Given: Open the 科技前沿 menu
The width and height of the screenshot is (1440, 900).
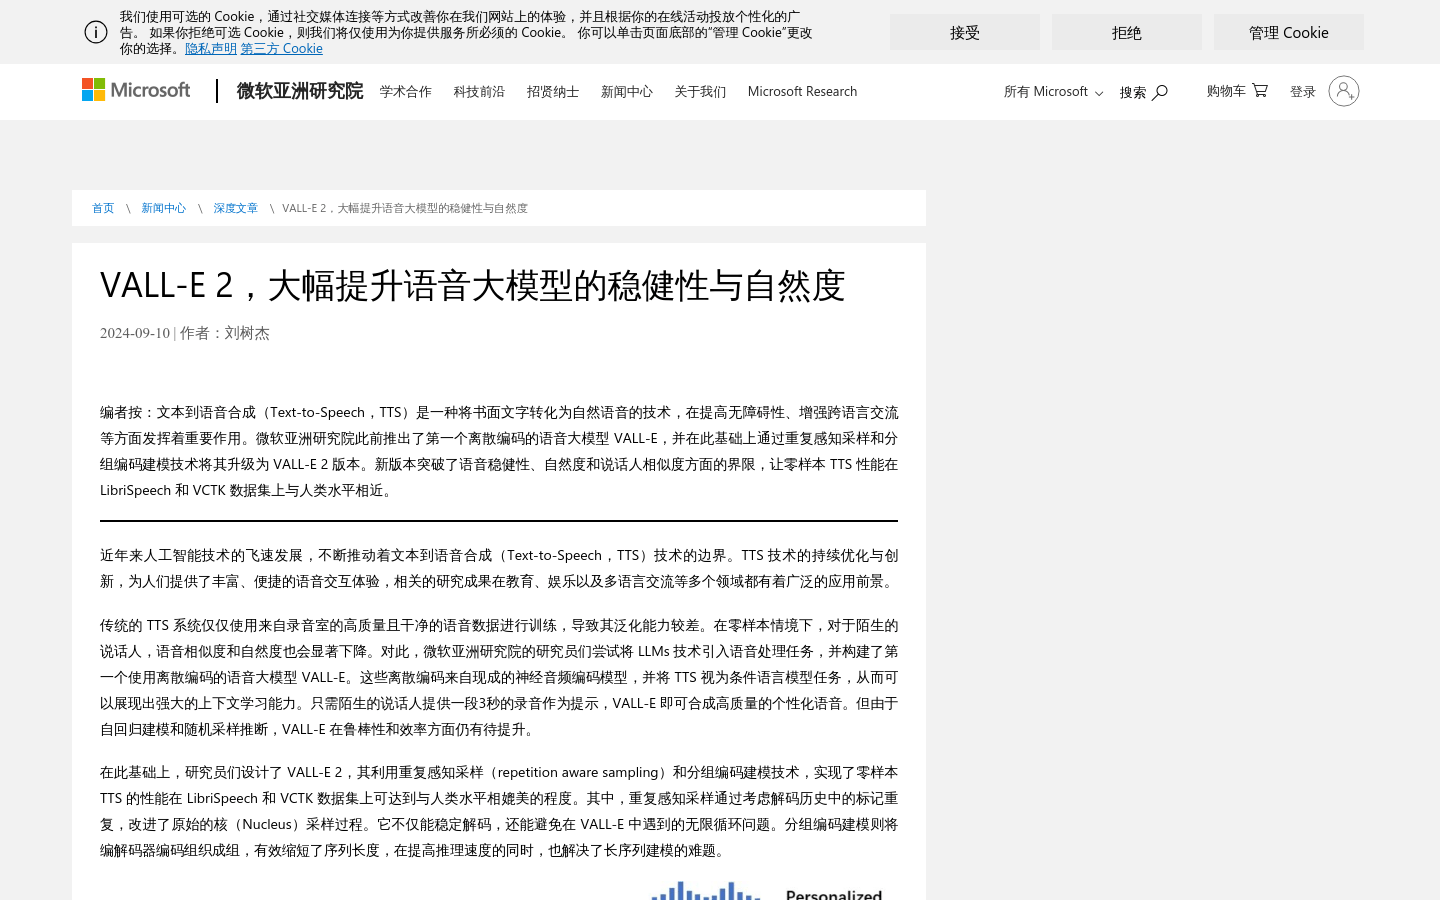Looking at the screenshot, I should coord(479,91).
